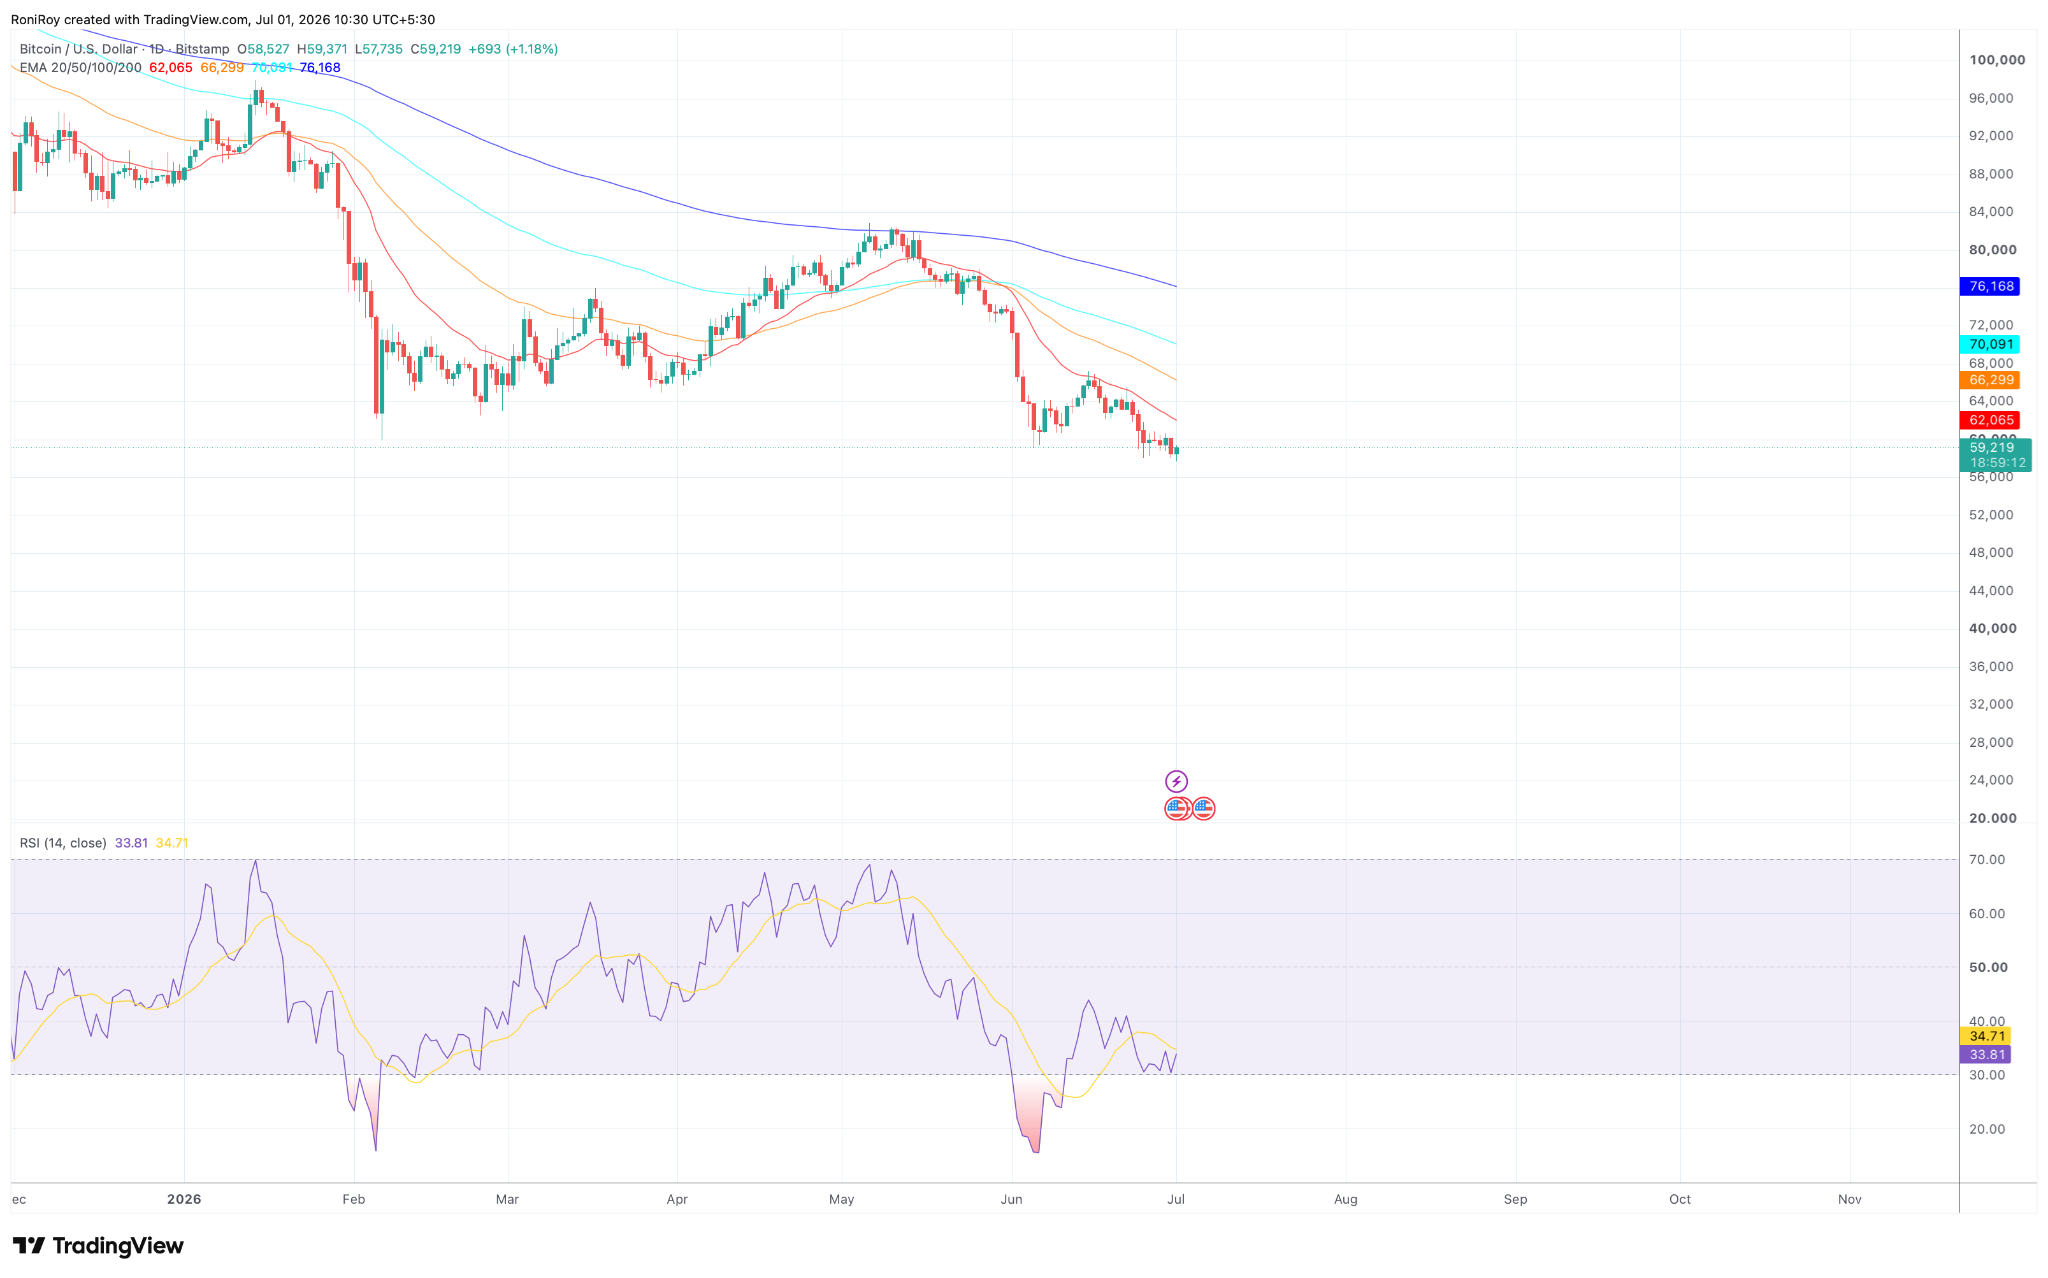Click the red 62,065 value in EMA legend
The height and width of the screenshot is (1278, 2048).
171,68
